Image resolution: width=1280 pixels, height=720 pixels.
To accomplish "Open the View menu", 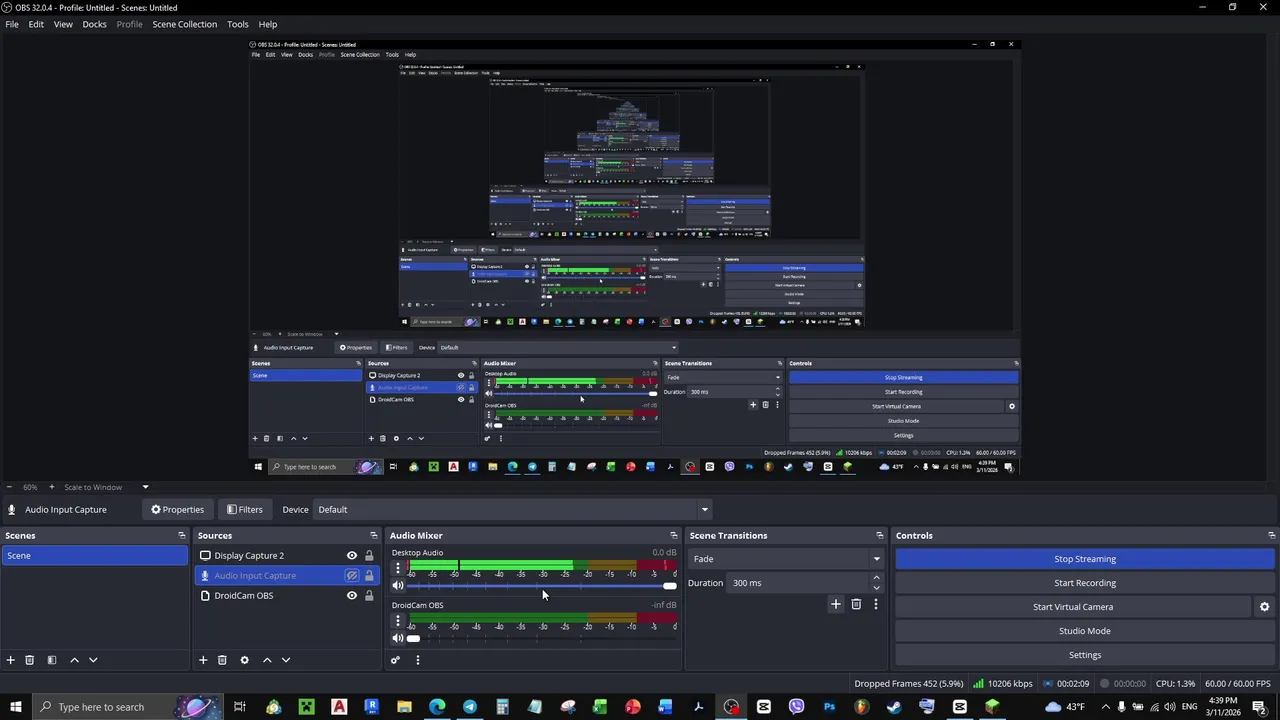I will [x=63, y=24].
